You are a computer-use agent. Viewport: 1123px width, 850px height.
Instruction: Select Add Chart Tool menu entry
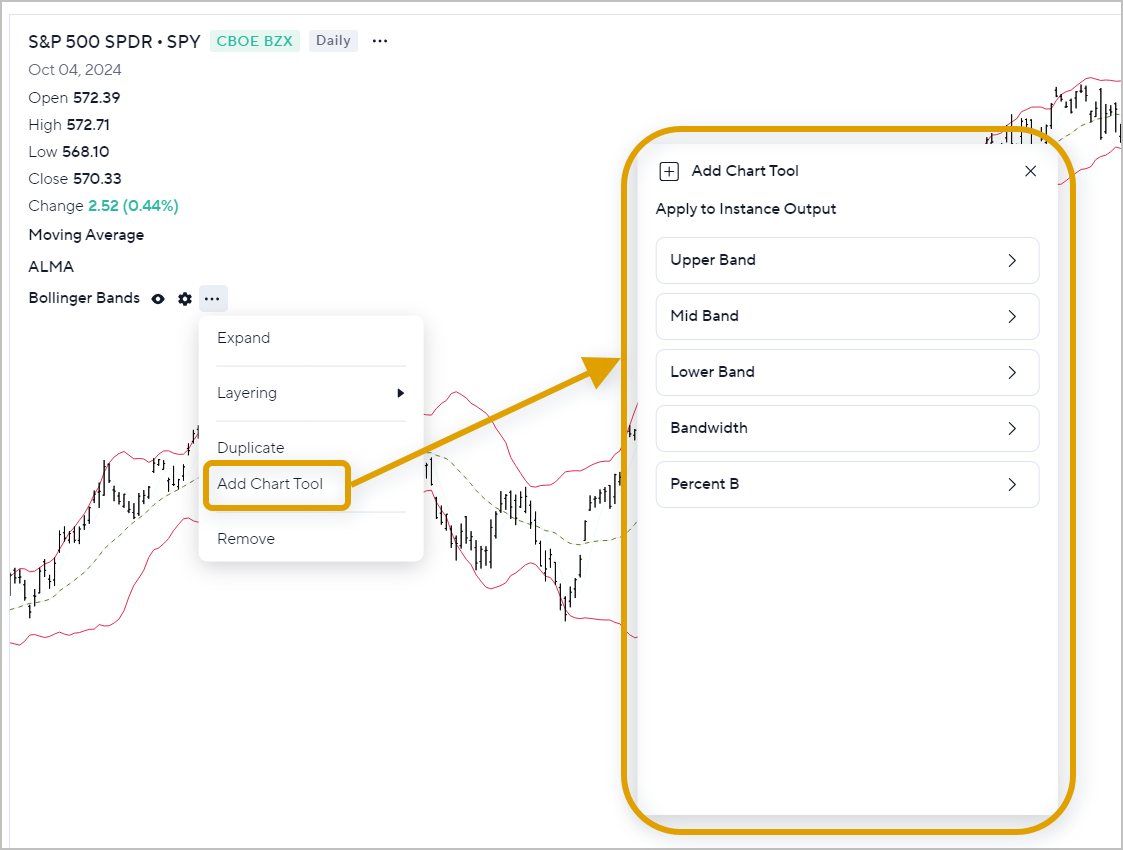[270, 484]
